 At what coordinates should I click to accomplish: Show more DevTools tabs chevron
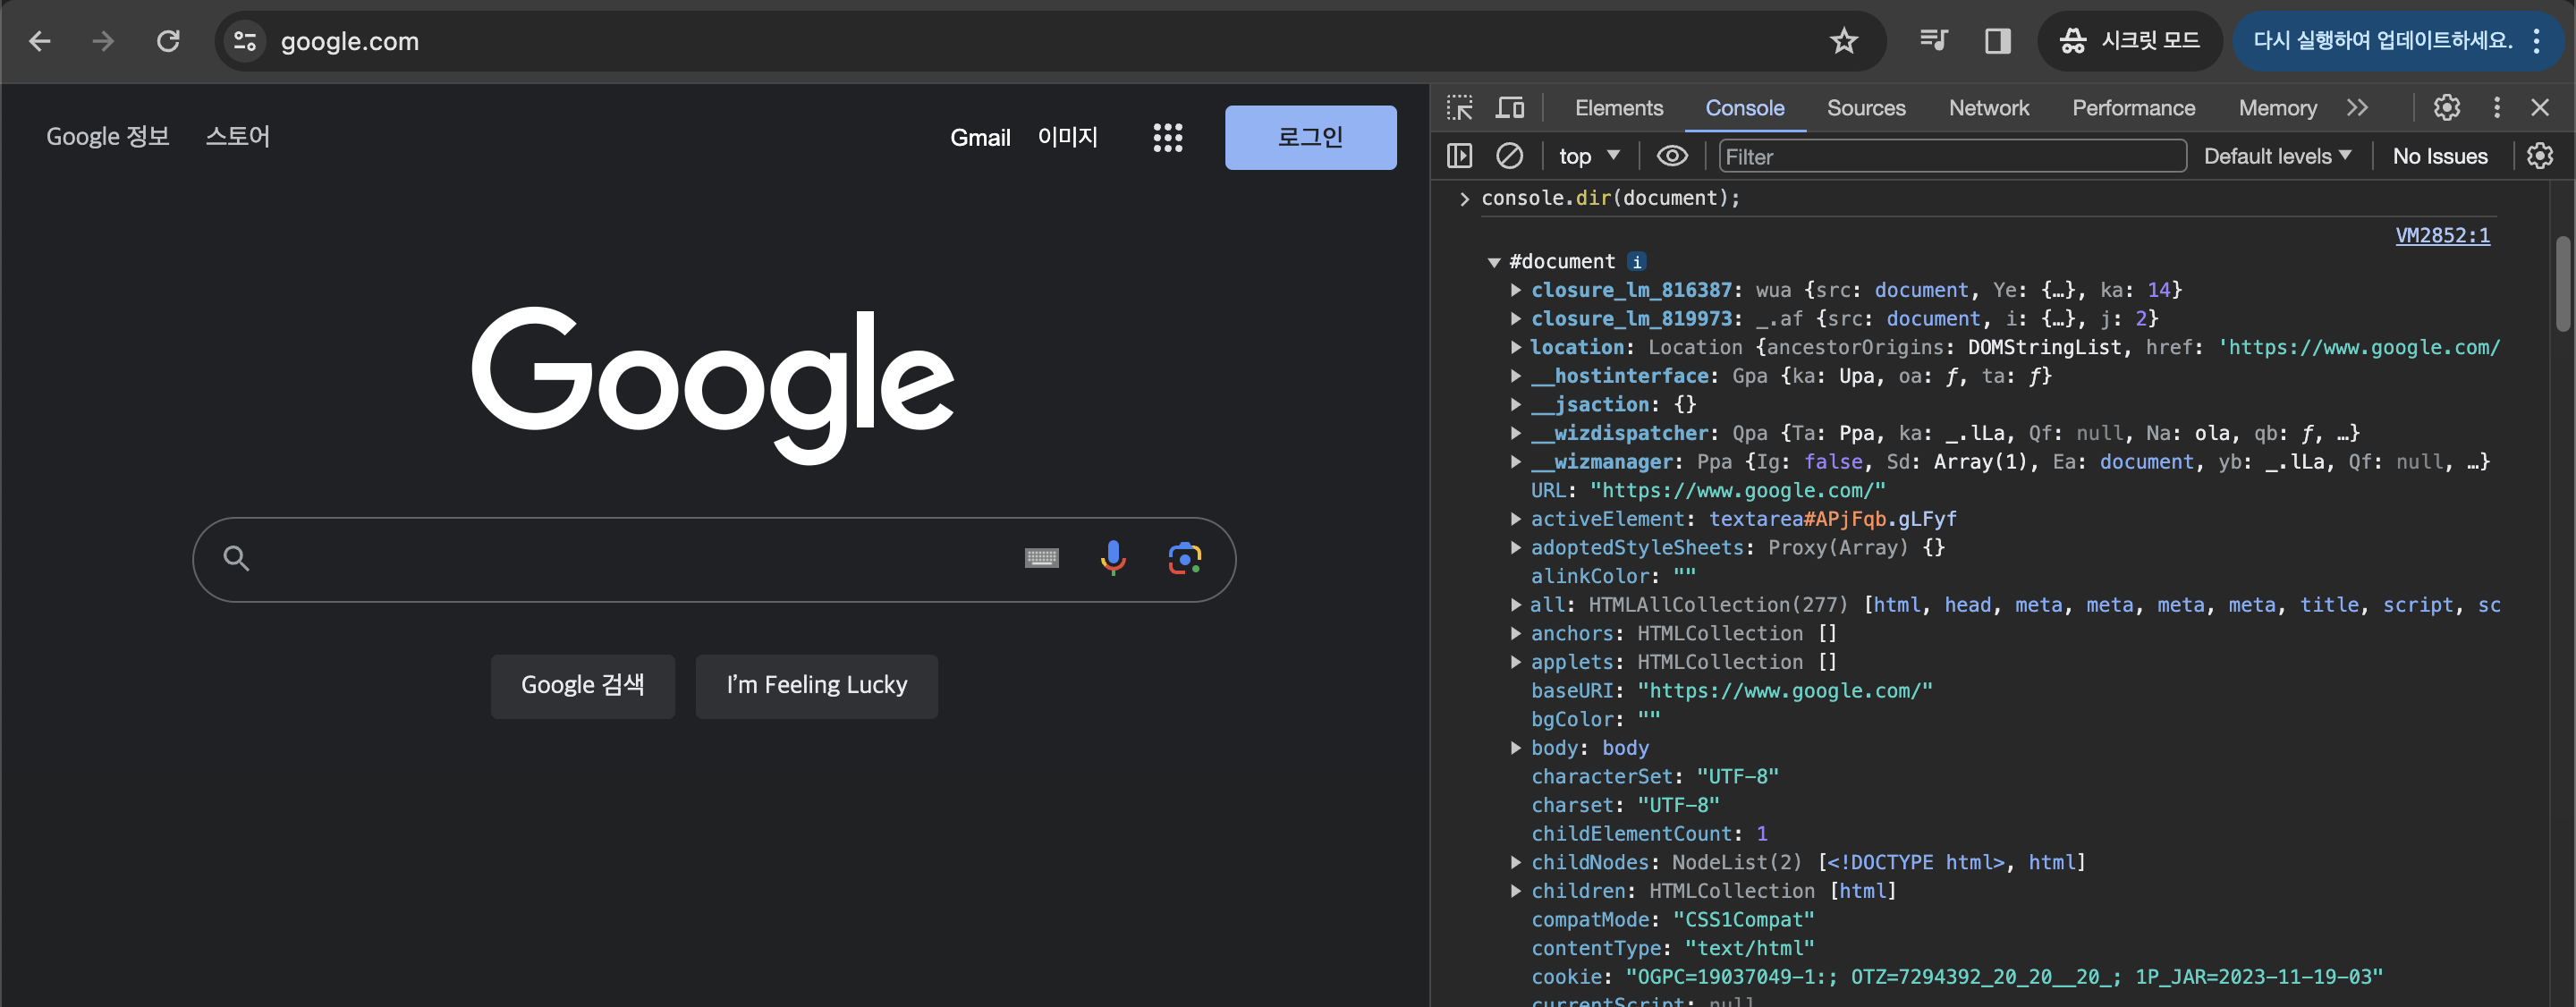pos(2357,107)
